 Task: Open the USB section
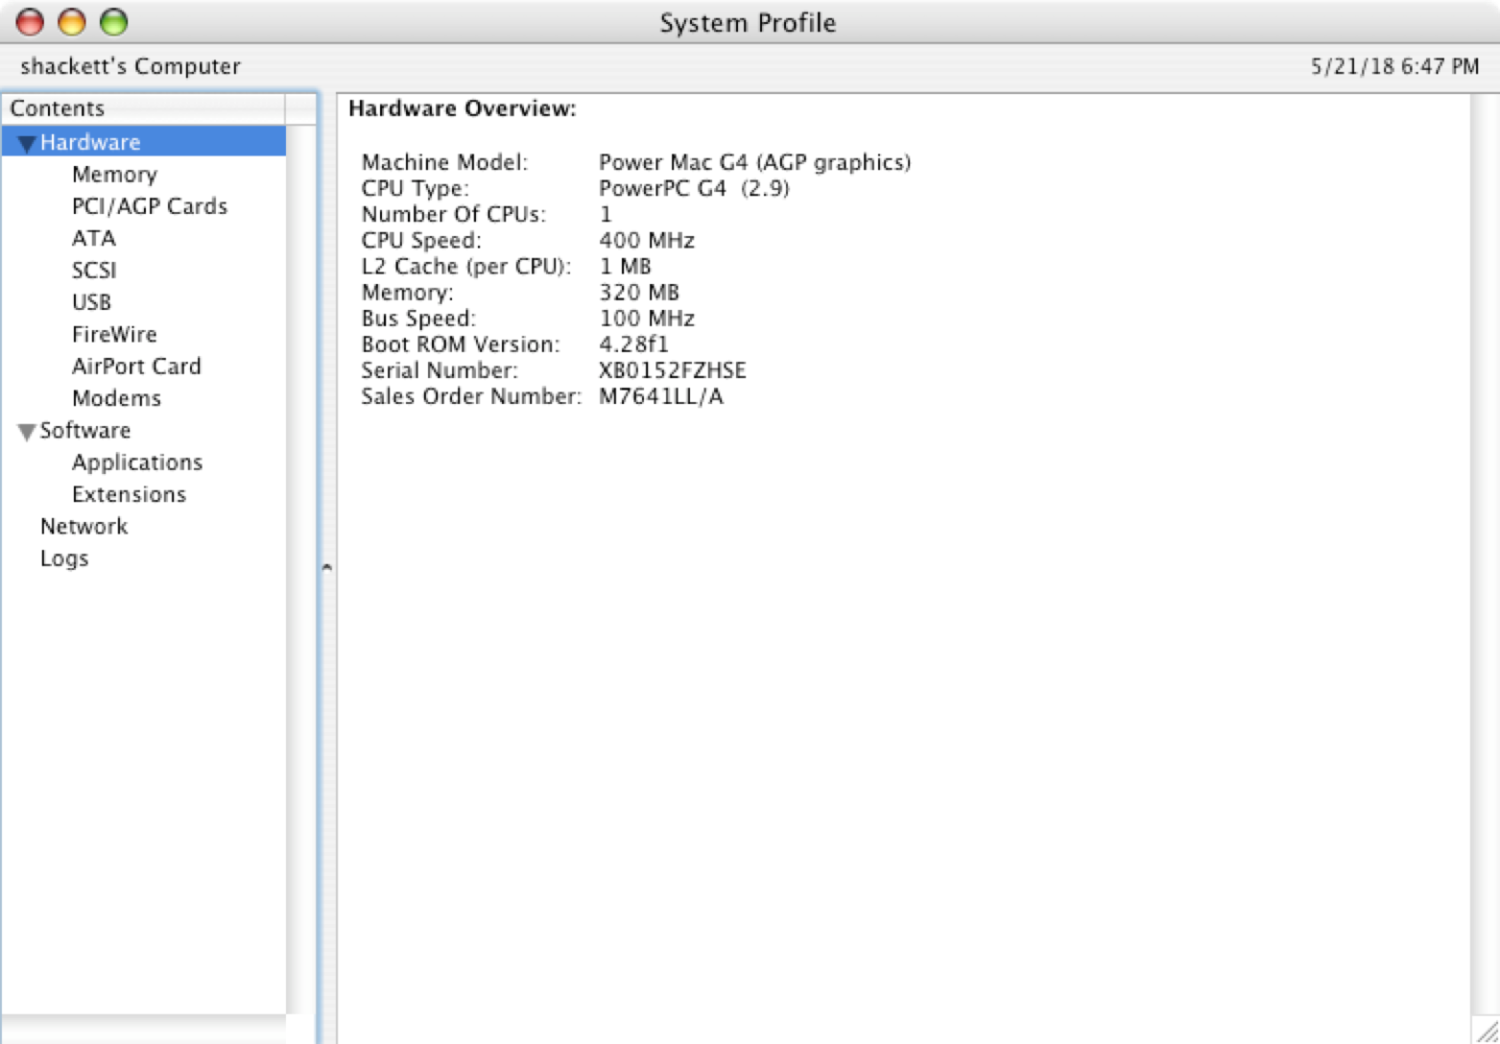click(91, 302)
